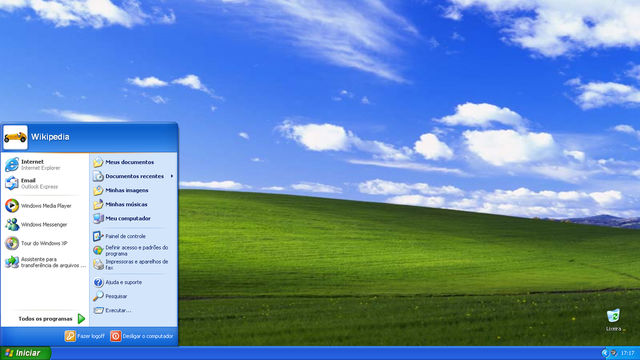This screenshot has width=640, height=360.
Task: Start the Tour do Windows XP icon
Action: [x=12, y=243]
